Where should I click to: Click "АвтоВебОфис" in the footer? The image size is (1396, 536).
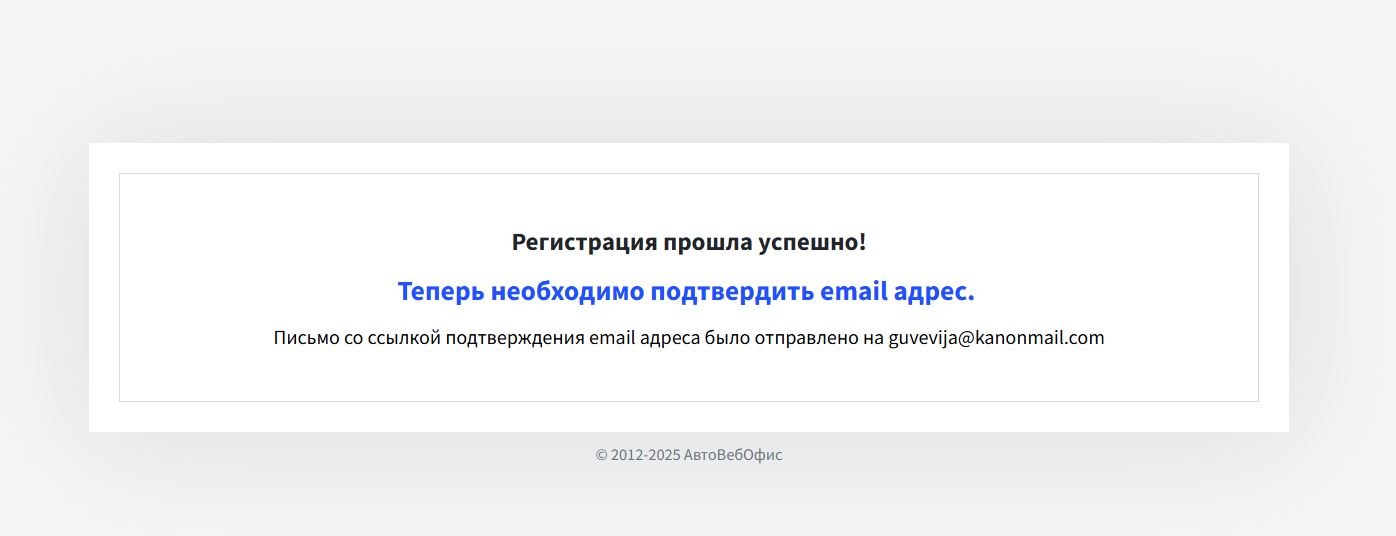click(x=733, y=455)
